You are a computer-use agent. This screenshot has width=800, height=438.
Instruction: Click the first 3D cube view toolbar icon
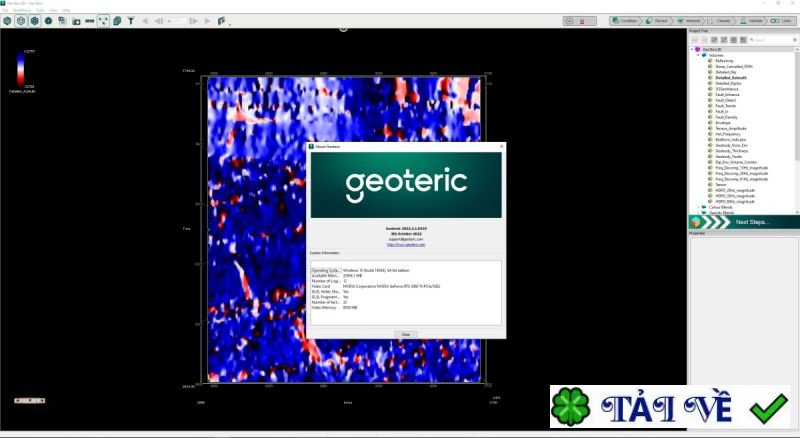coord(7,21)
